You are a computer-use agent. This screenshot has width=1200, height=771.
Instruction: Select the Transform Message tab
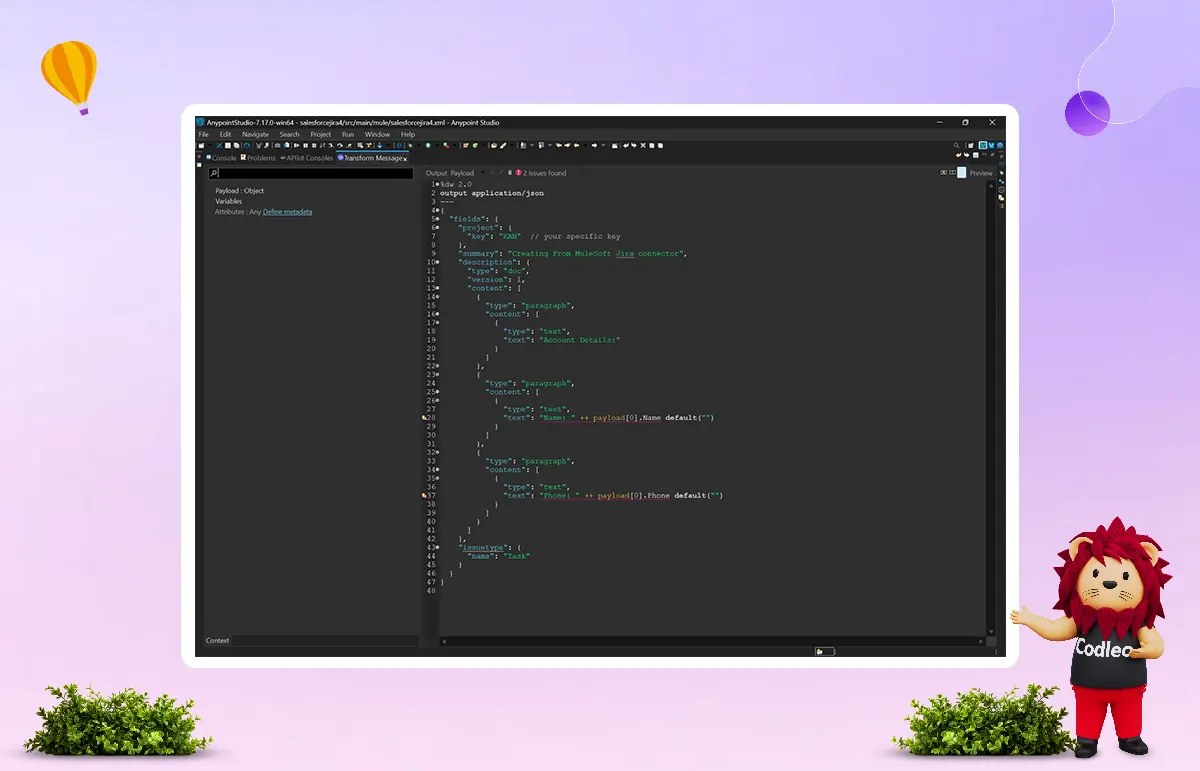[x=370, y=158]
